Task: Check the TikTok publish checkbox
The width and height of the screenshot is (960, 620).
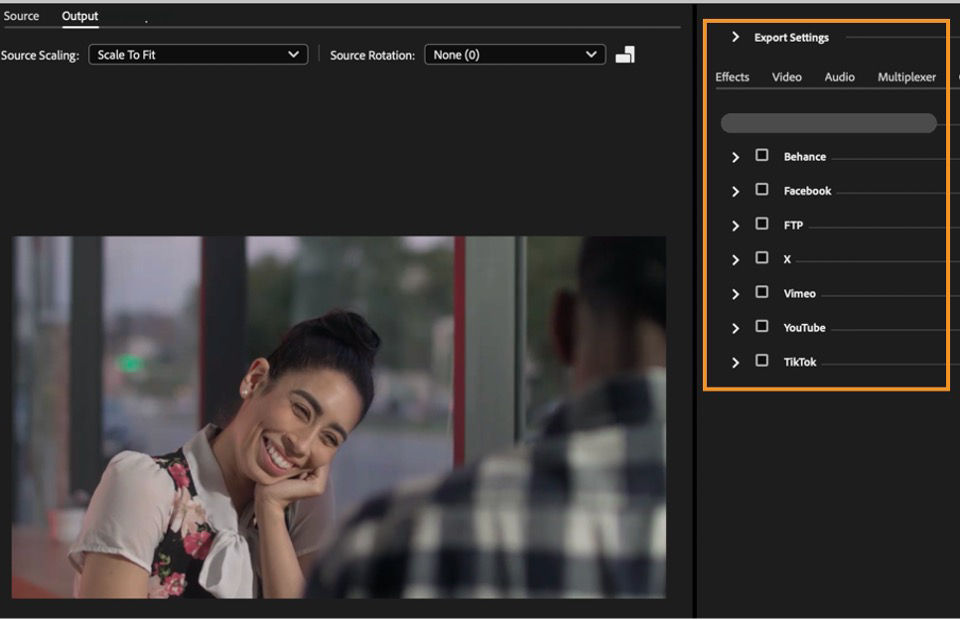Action: point(762,360)
